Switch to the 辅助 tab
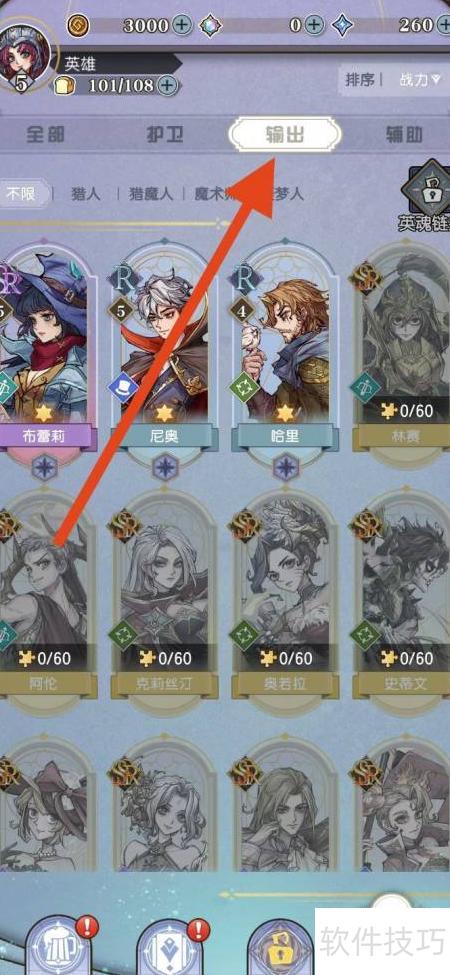The image size is (450, 975). [x=404, y=134]
